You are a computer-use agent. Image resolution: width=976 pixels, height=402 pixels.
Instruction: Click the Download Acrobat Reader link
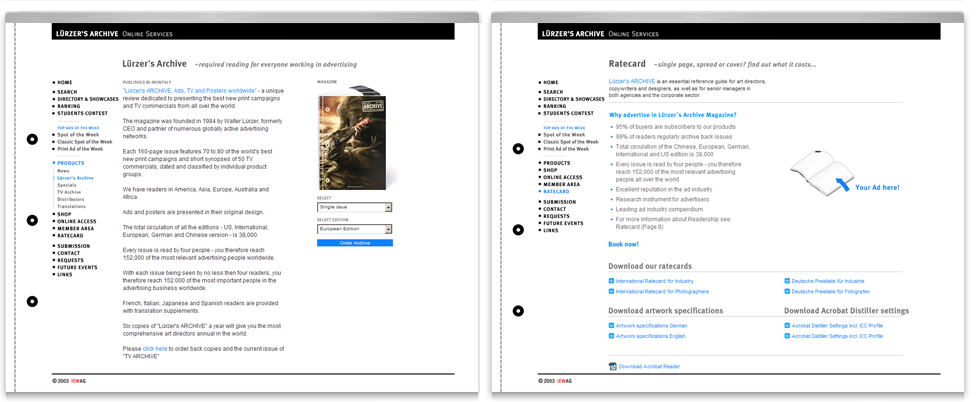click(x=649, y=367)
